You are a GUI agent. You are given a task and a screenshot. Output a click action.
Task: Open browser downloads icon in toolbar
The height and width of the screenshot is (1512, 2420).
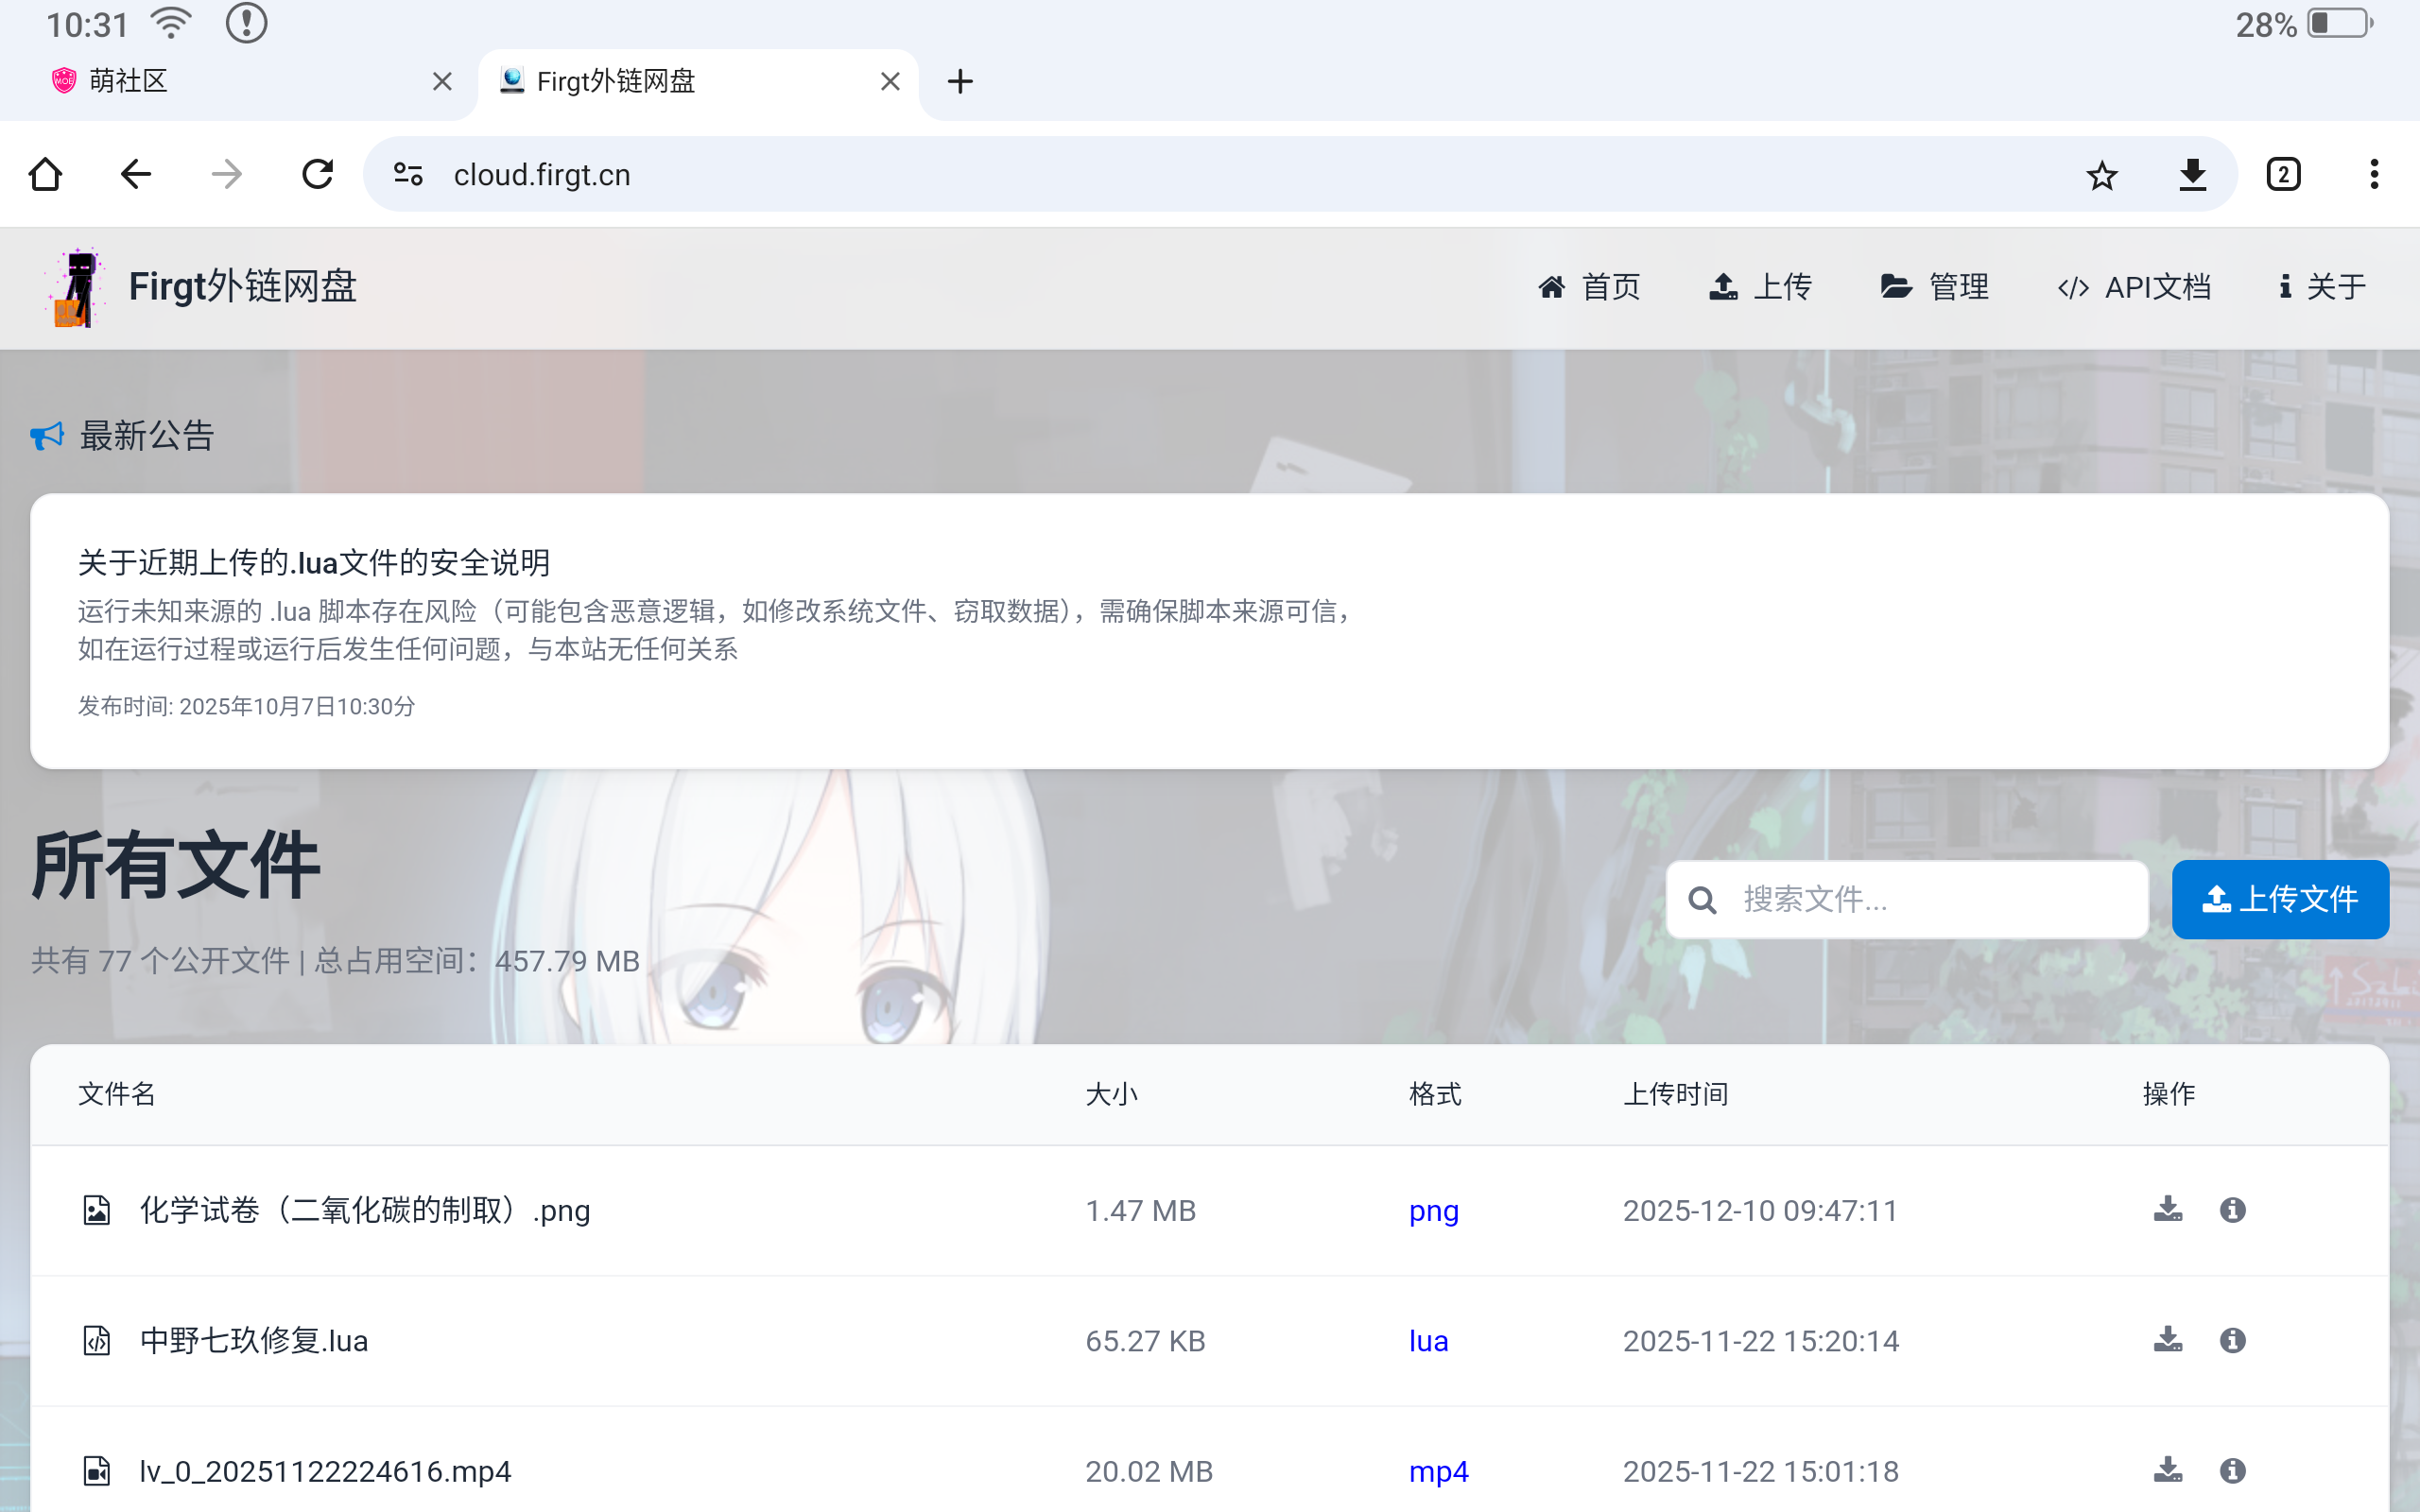[x=2192, y=175]
